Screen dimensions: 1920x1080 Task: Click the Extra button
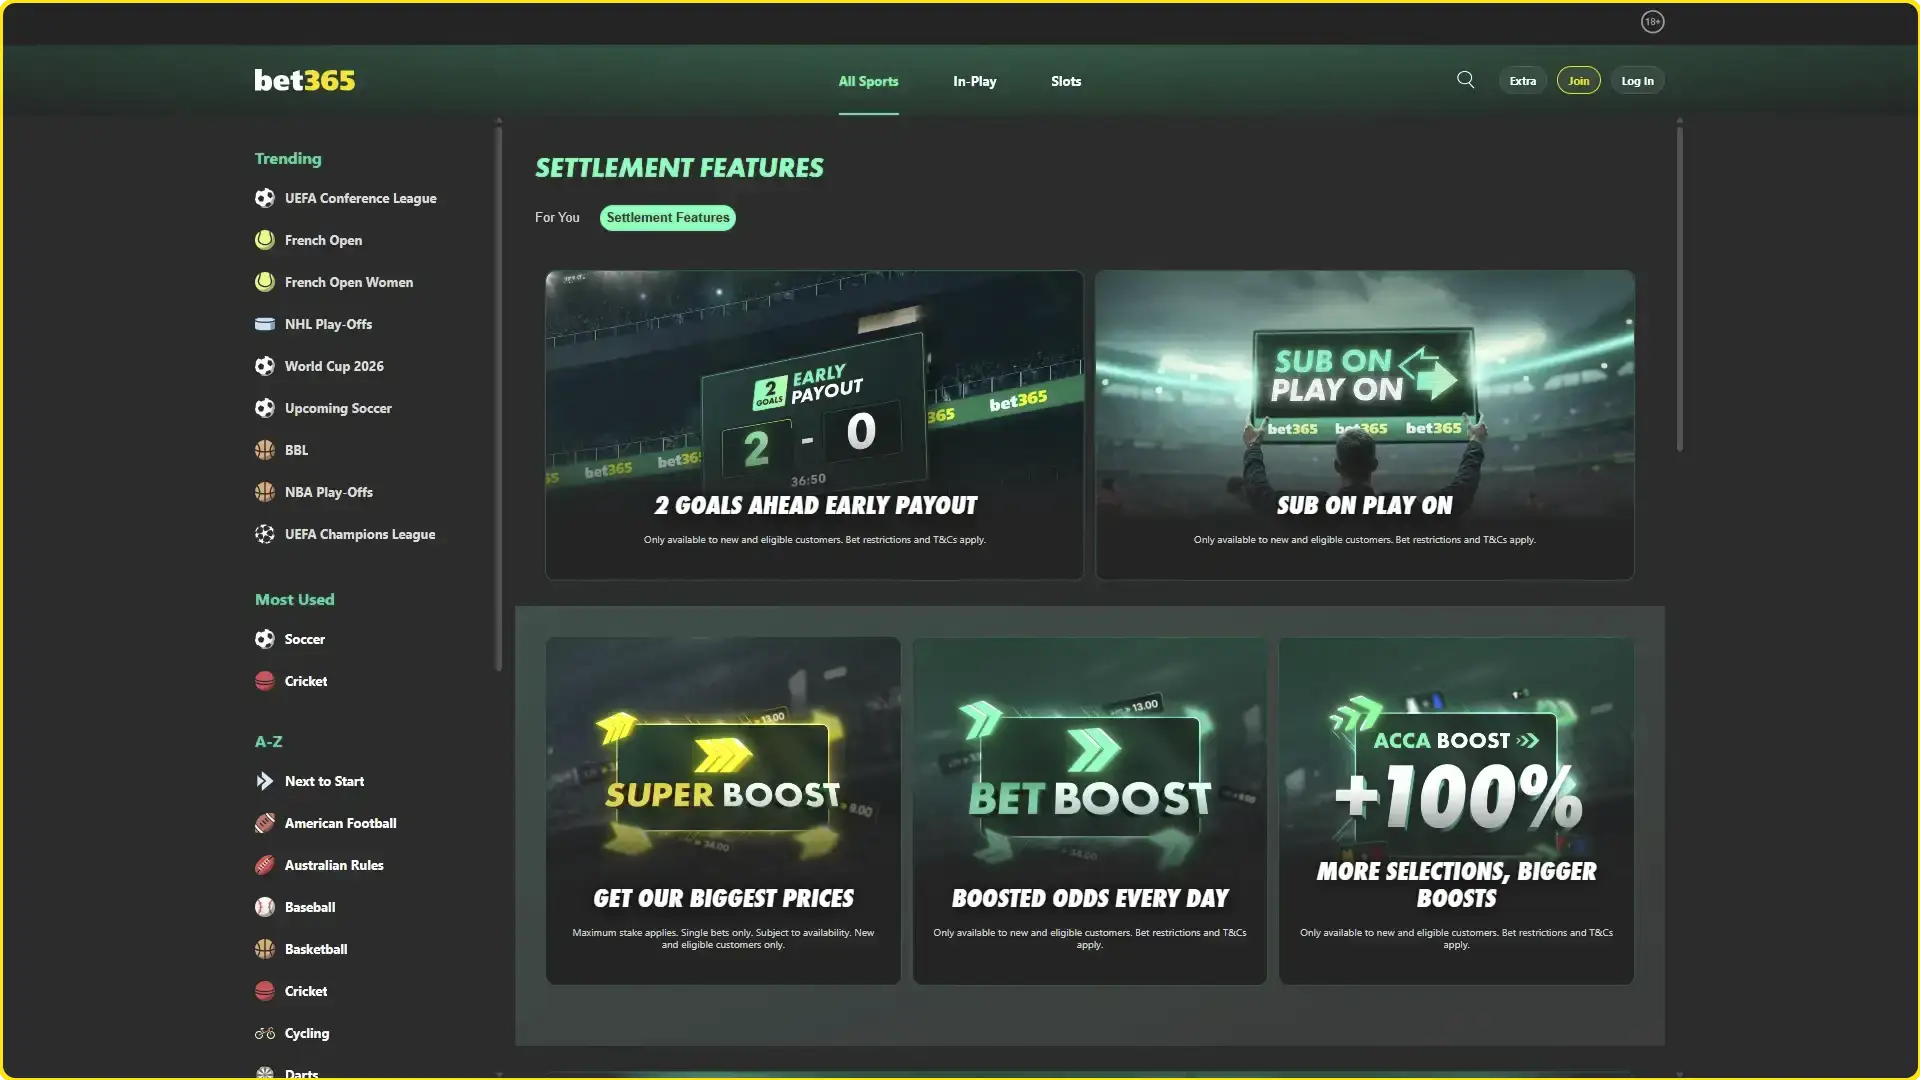coord(1522,81)
